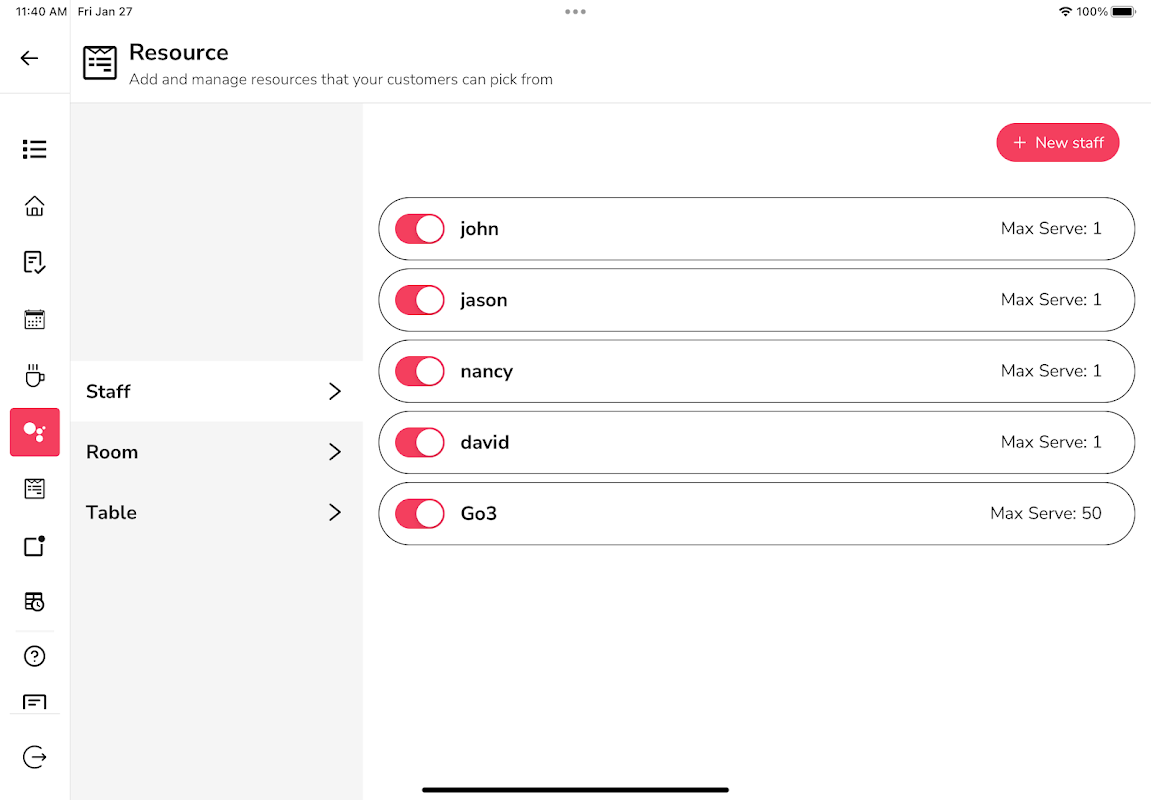The image size is (1151, 800).
Task: Open the jason Max Serve row
Action: coord(757,300)
